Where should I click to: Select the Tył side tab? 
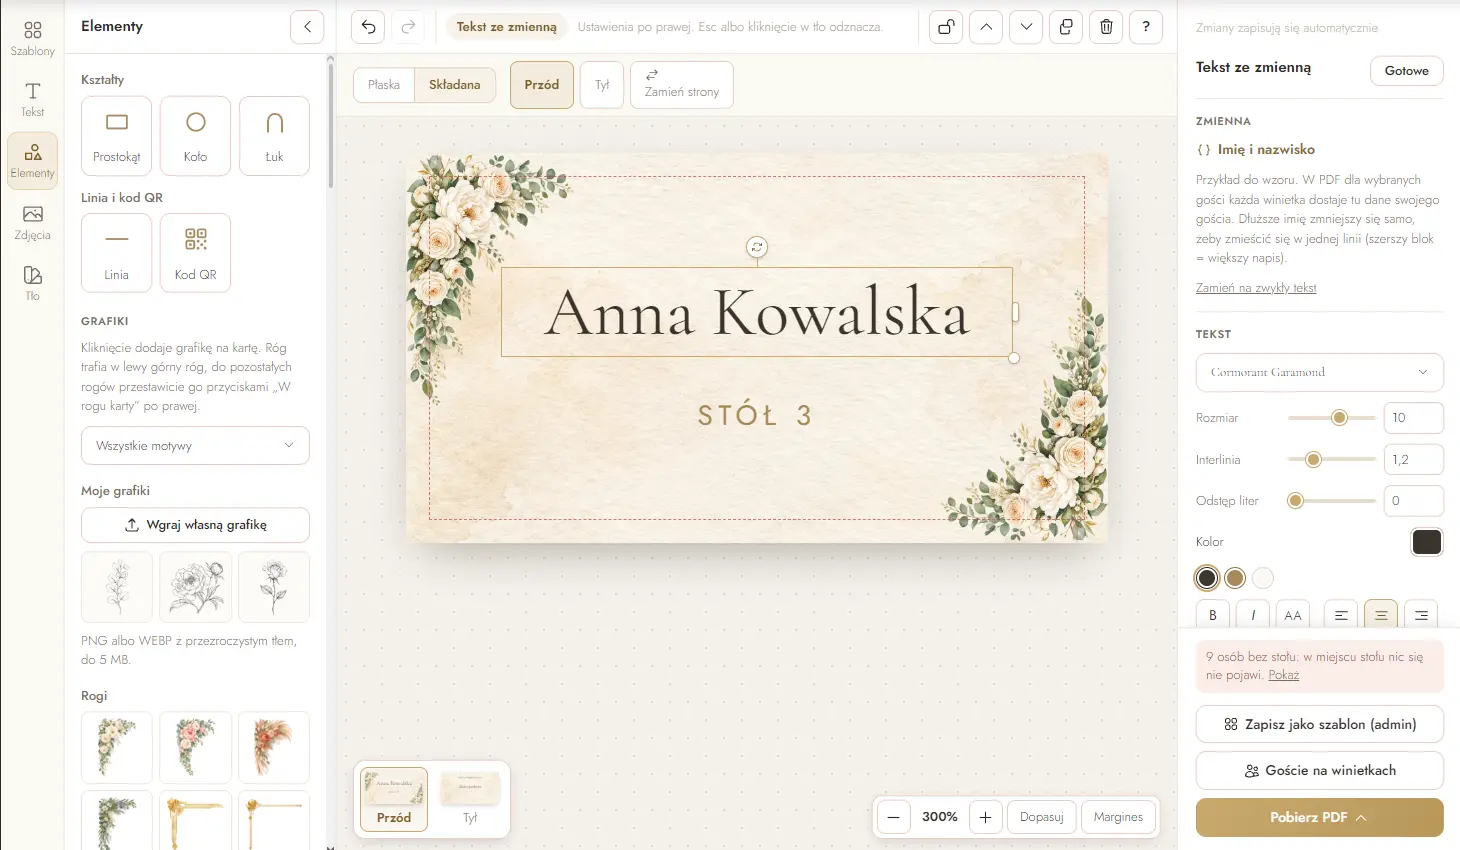[602, 85]
